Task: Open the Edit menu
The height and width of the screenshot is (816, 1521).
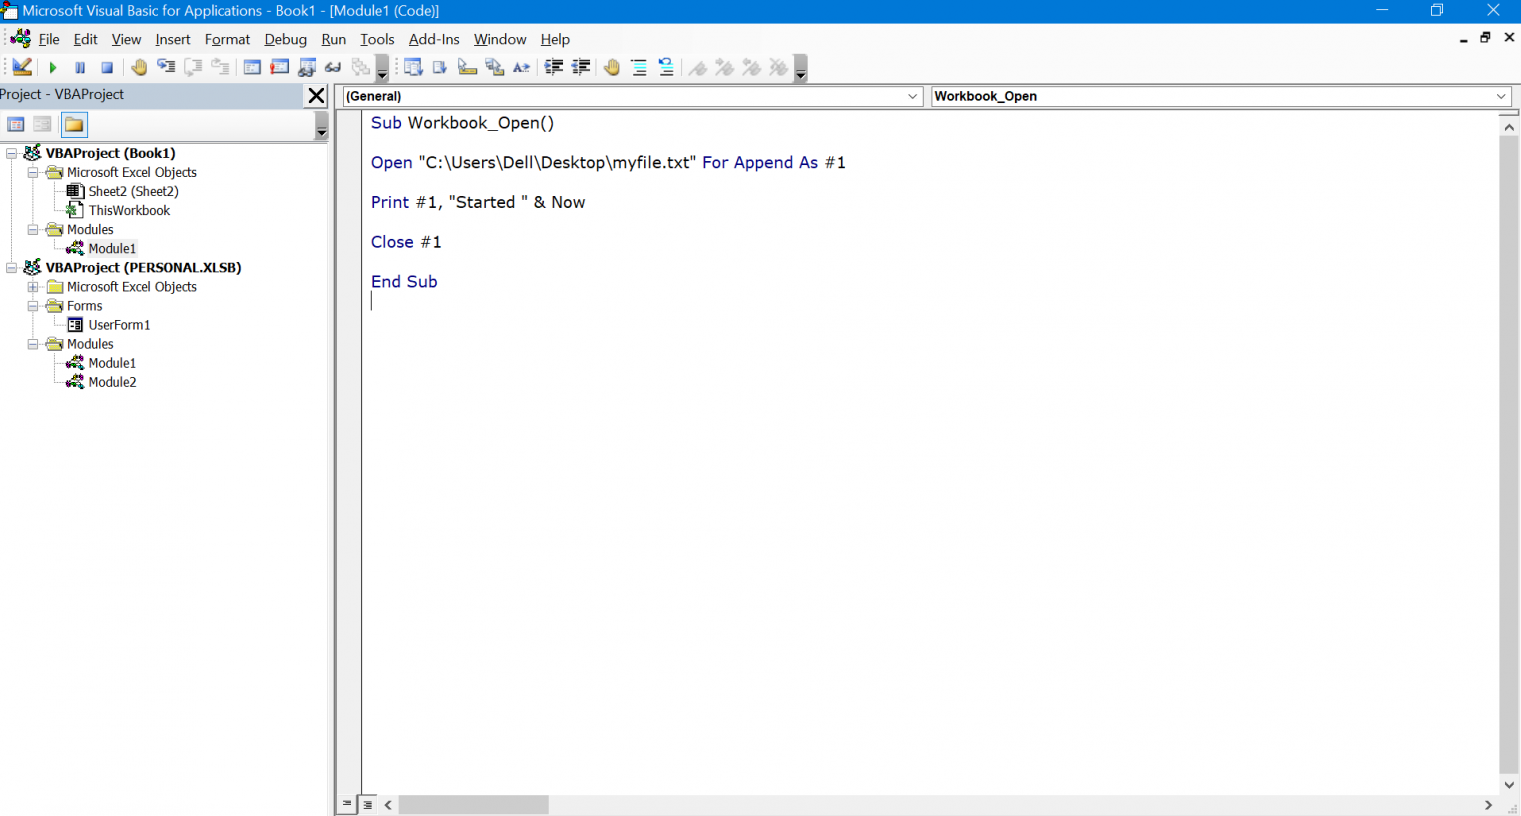Action: pyautogui.click(x=86, y=39)
